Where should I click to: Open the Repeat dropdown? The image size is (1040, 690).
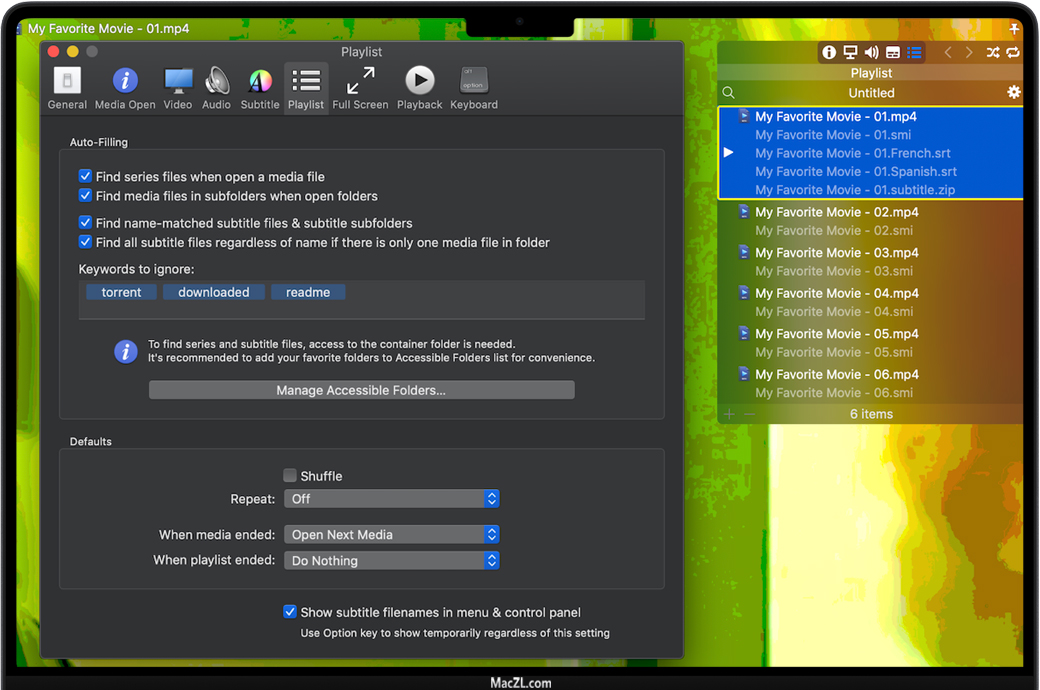tap(391, 498)
